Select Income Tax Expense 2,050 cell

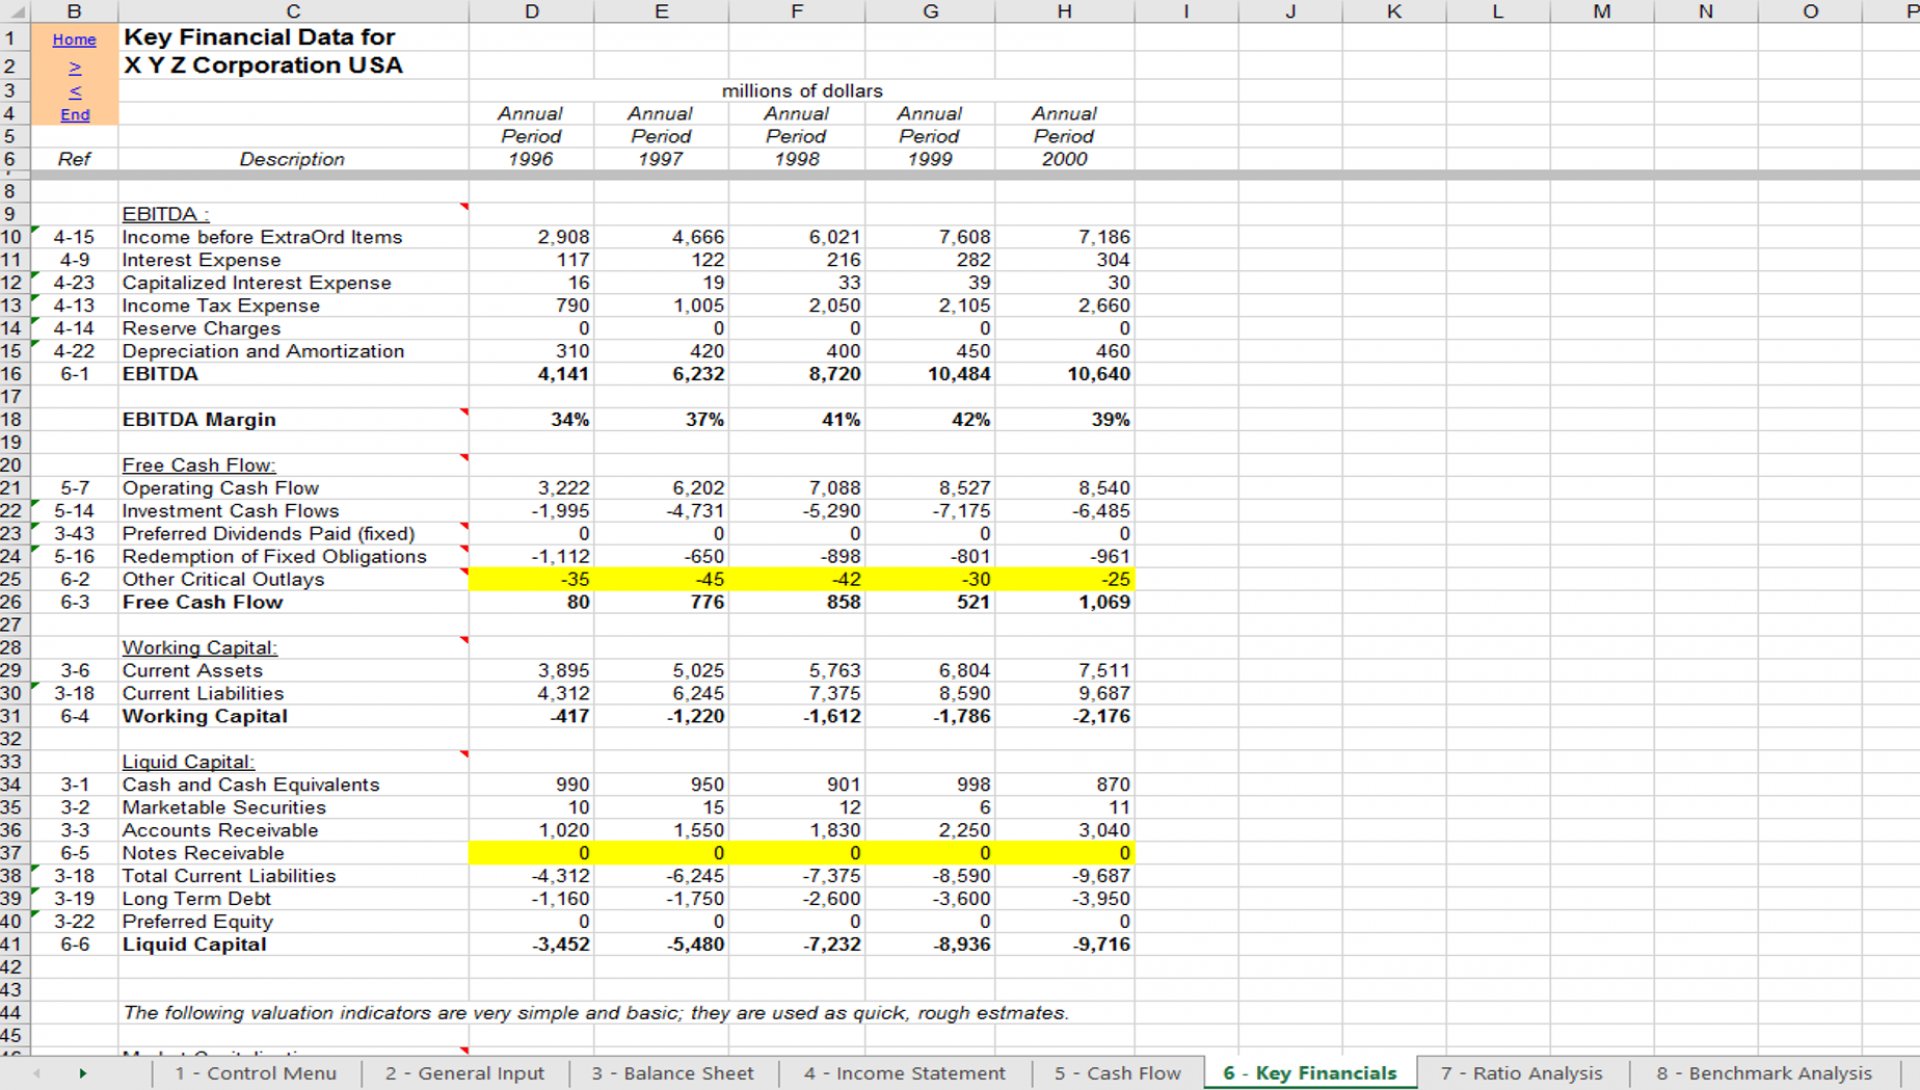(796, 306)
